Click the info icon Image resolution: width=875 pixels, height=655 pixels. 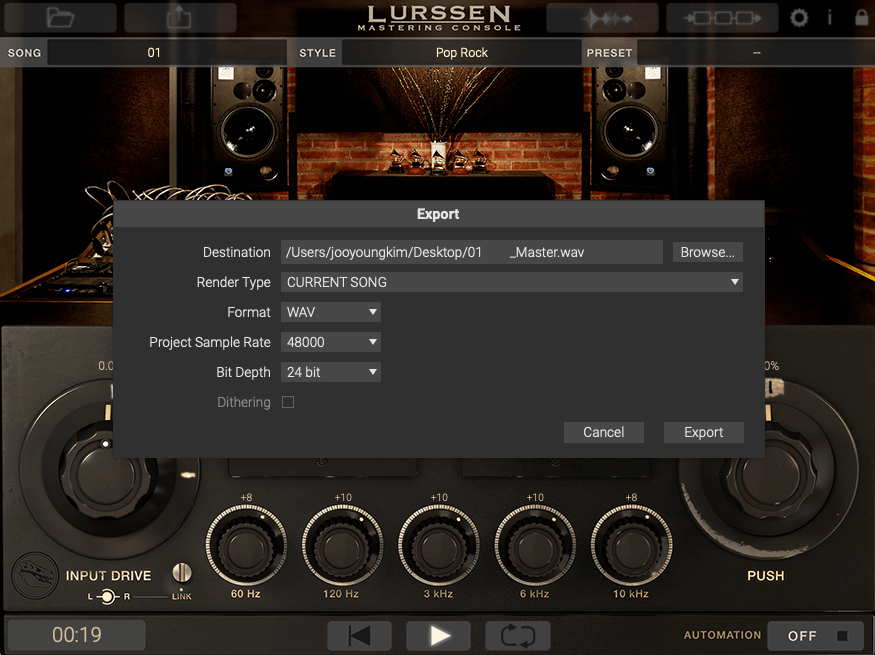[829, 18]
